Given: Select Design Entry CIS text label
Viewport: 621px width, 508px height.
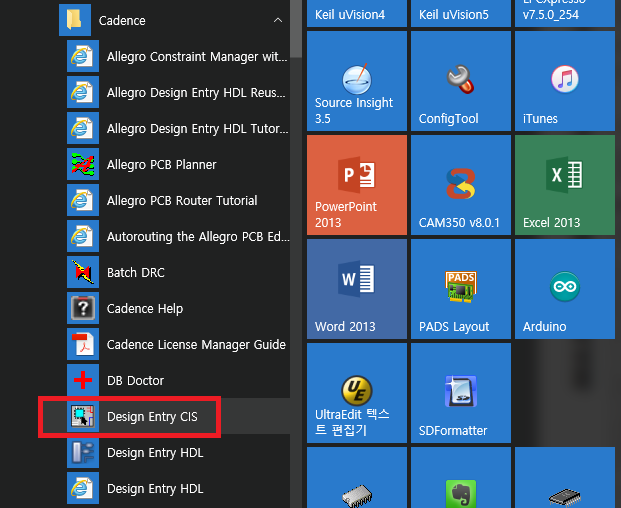Looking at the screenshot, I should [x=152, y=417].
